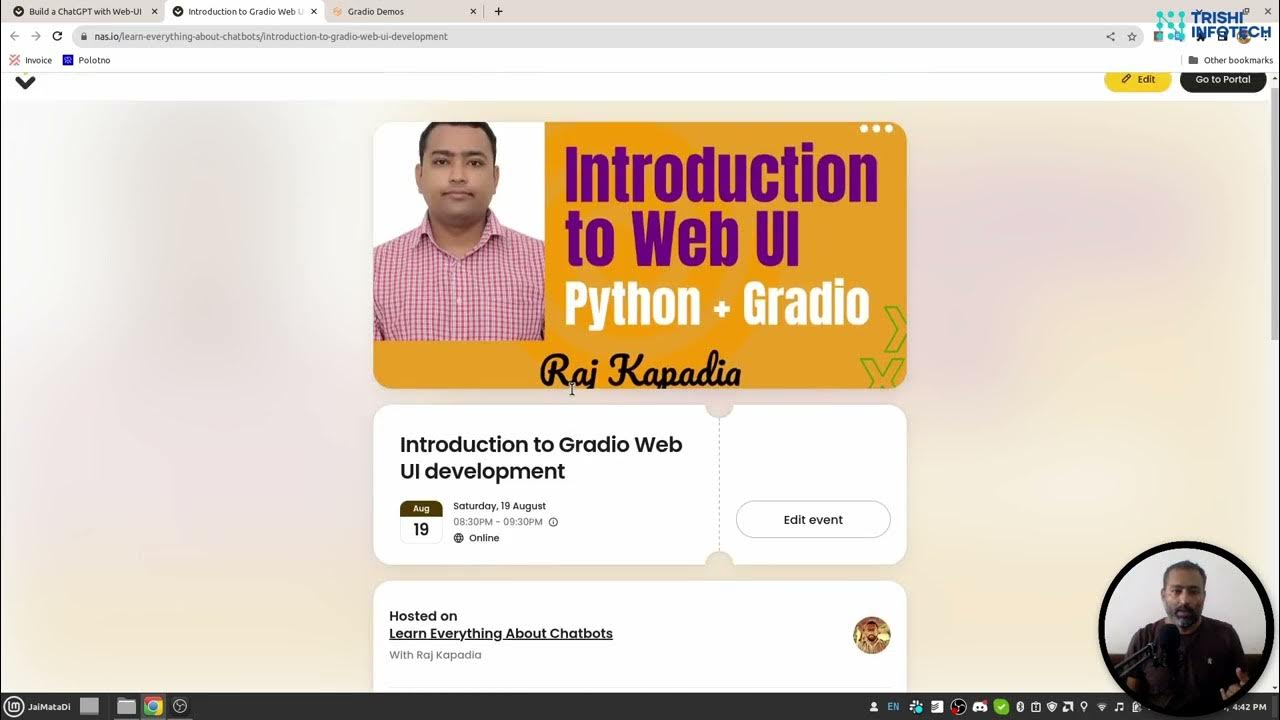1280x720 pixels.
Task: Click the address bar URL
Action: coord(271,36)
